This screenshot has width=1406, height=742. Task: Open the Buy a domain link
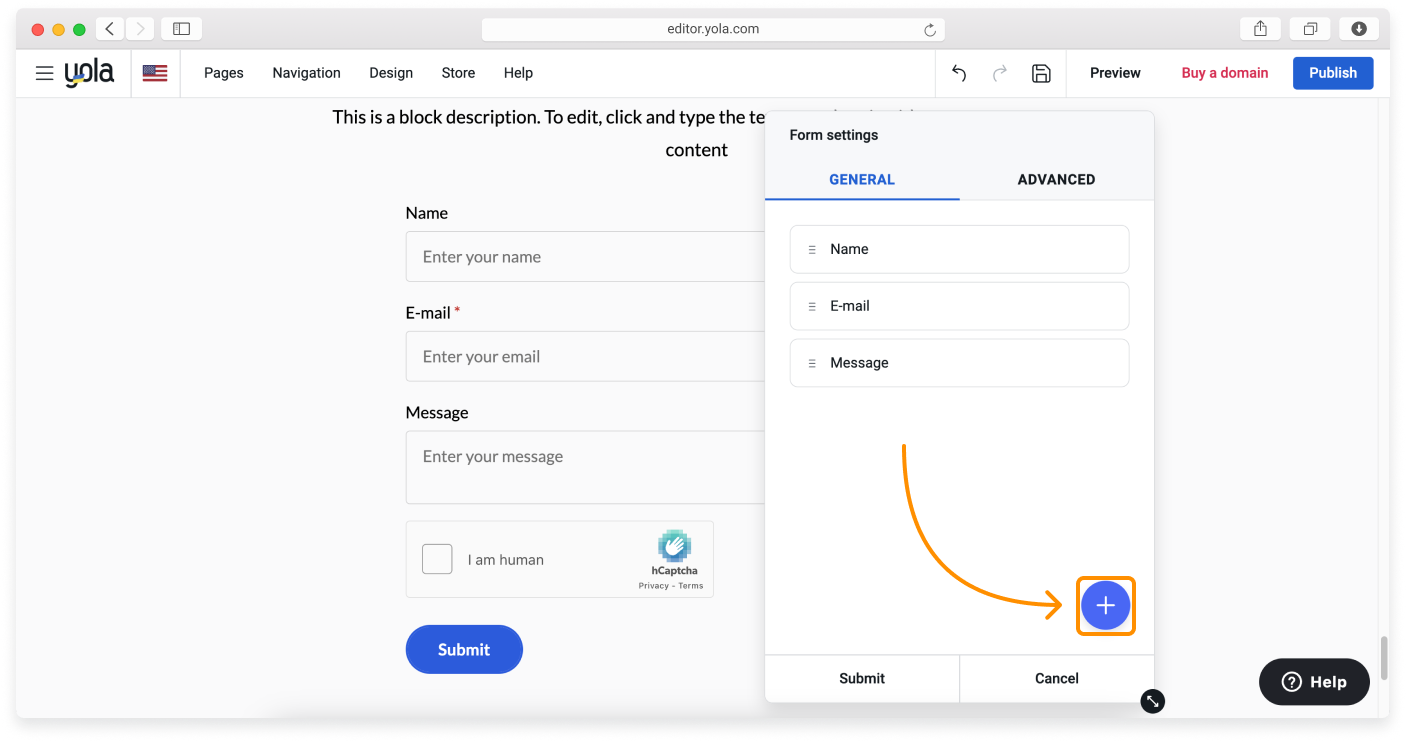[x=1224, y=72]
